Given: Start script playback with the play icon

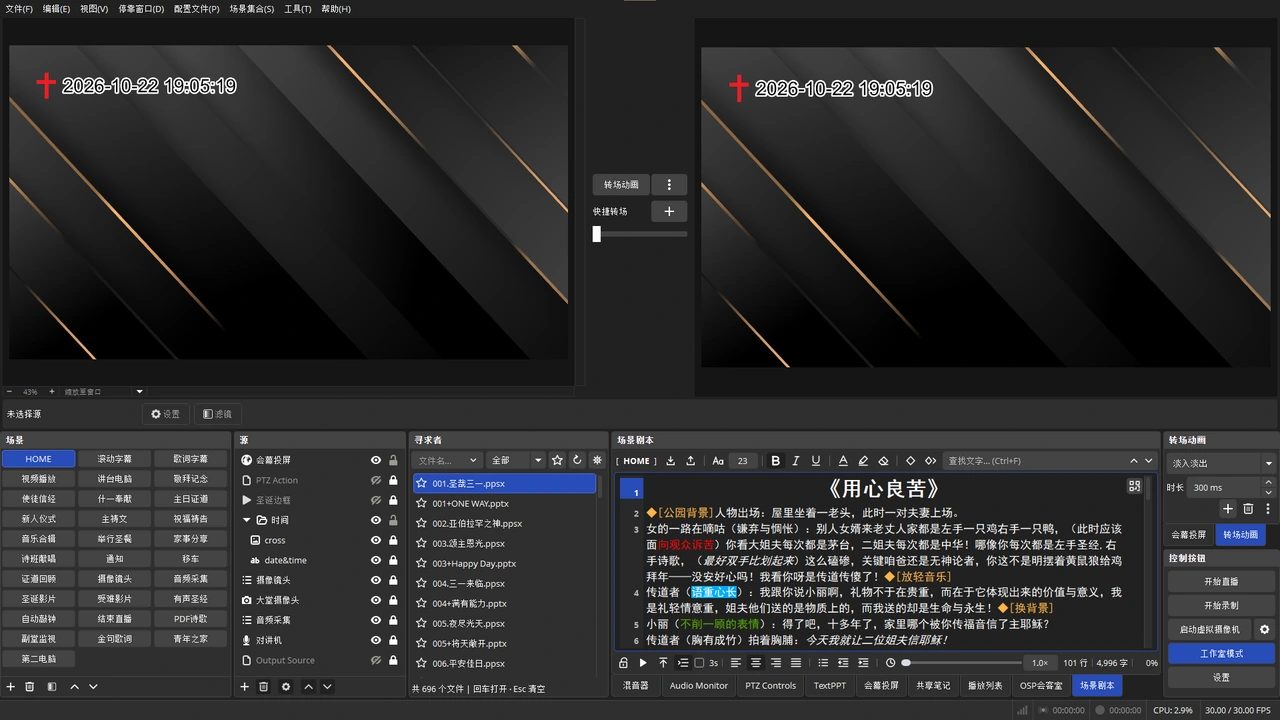Looking at the screenshot, I should click(x=643, y=663).
